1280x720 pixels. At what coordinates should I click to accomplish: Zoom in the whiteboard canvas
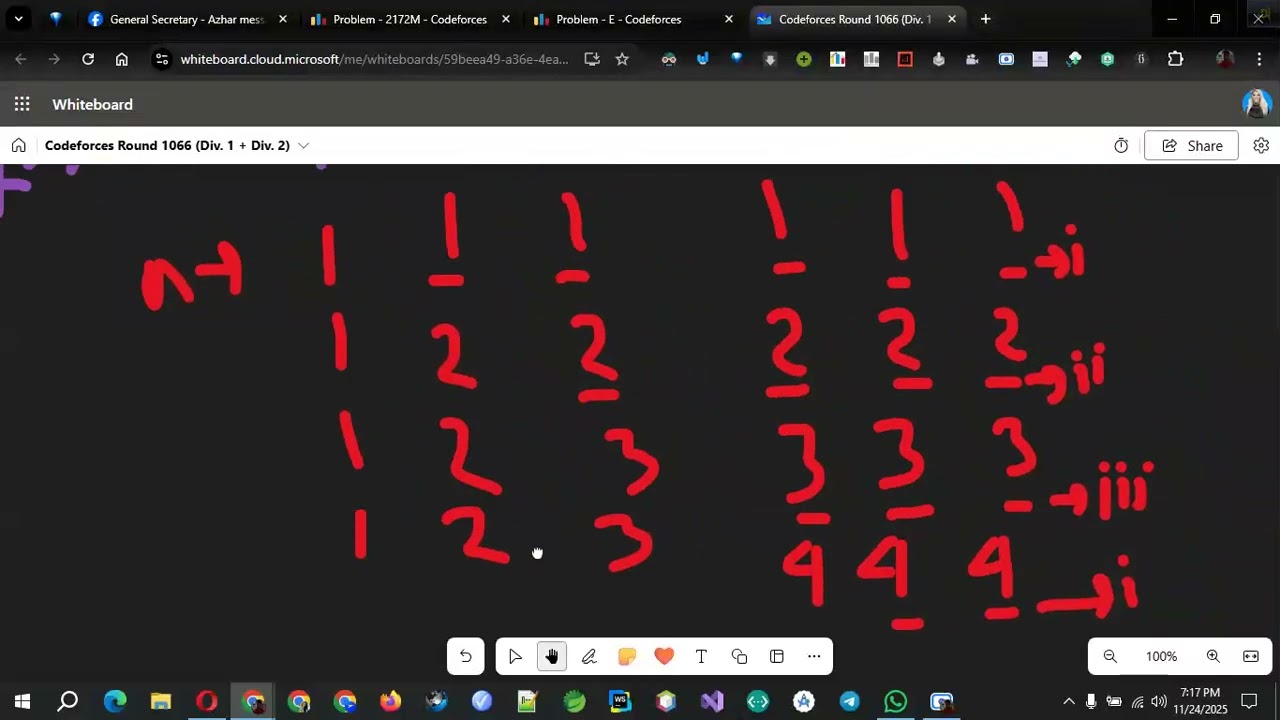[1213, 657]
